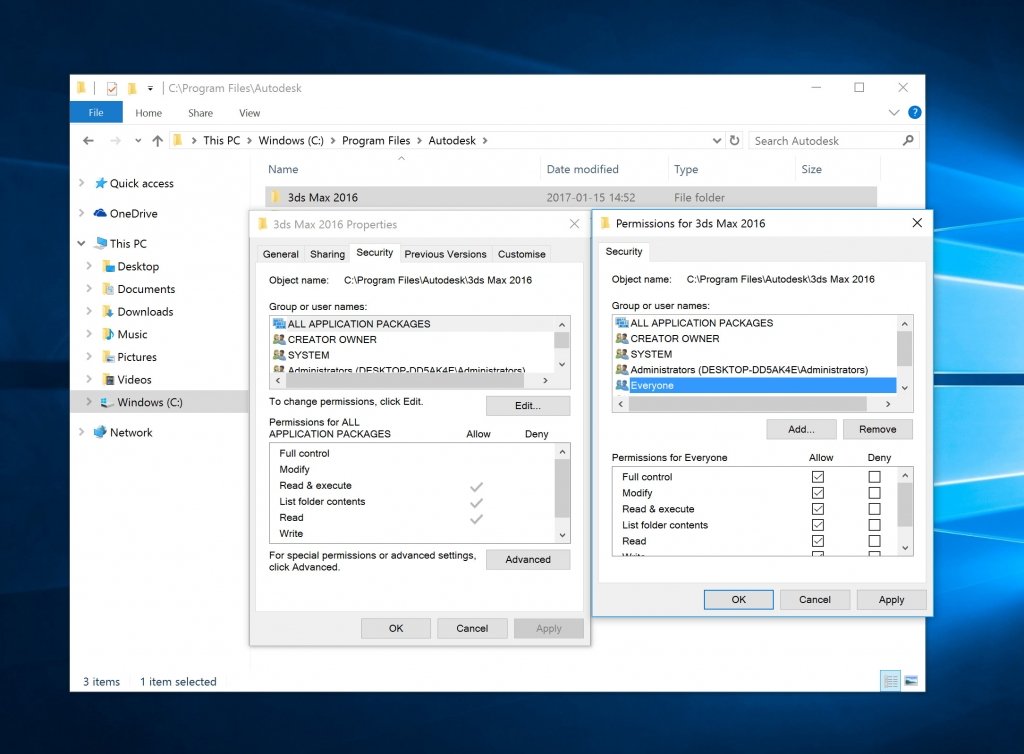Uncheck Allow for Read permission

pyautogui.click(x=818, y=541)
